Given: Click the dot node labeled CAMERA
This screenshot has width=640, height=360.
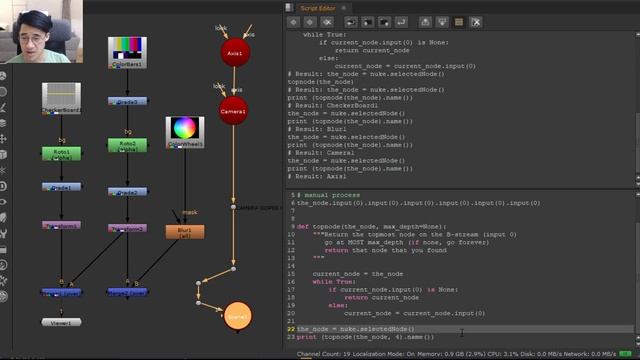Looking at the screenshot, I should click(233, 207).
